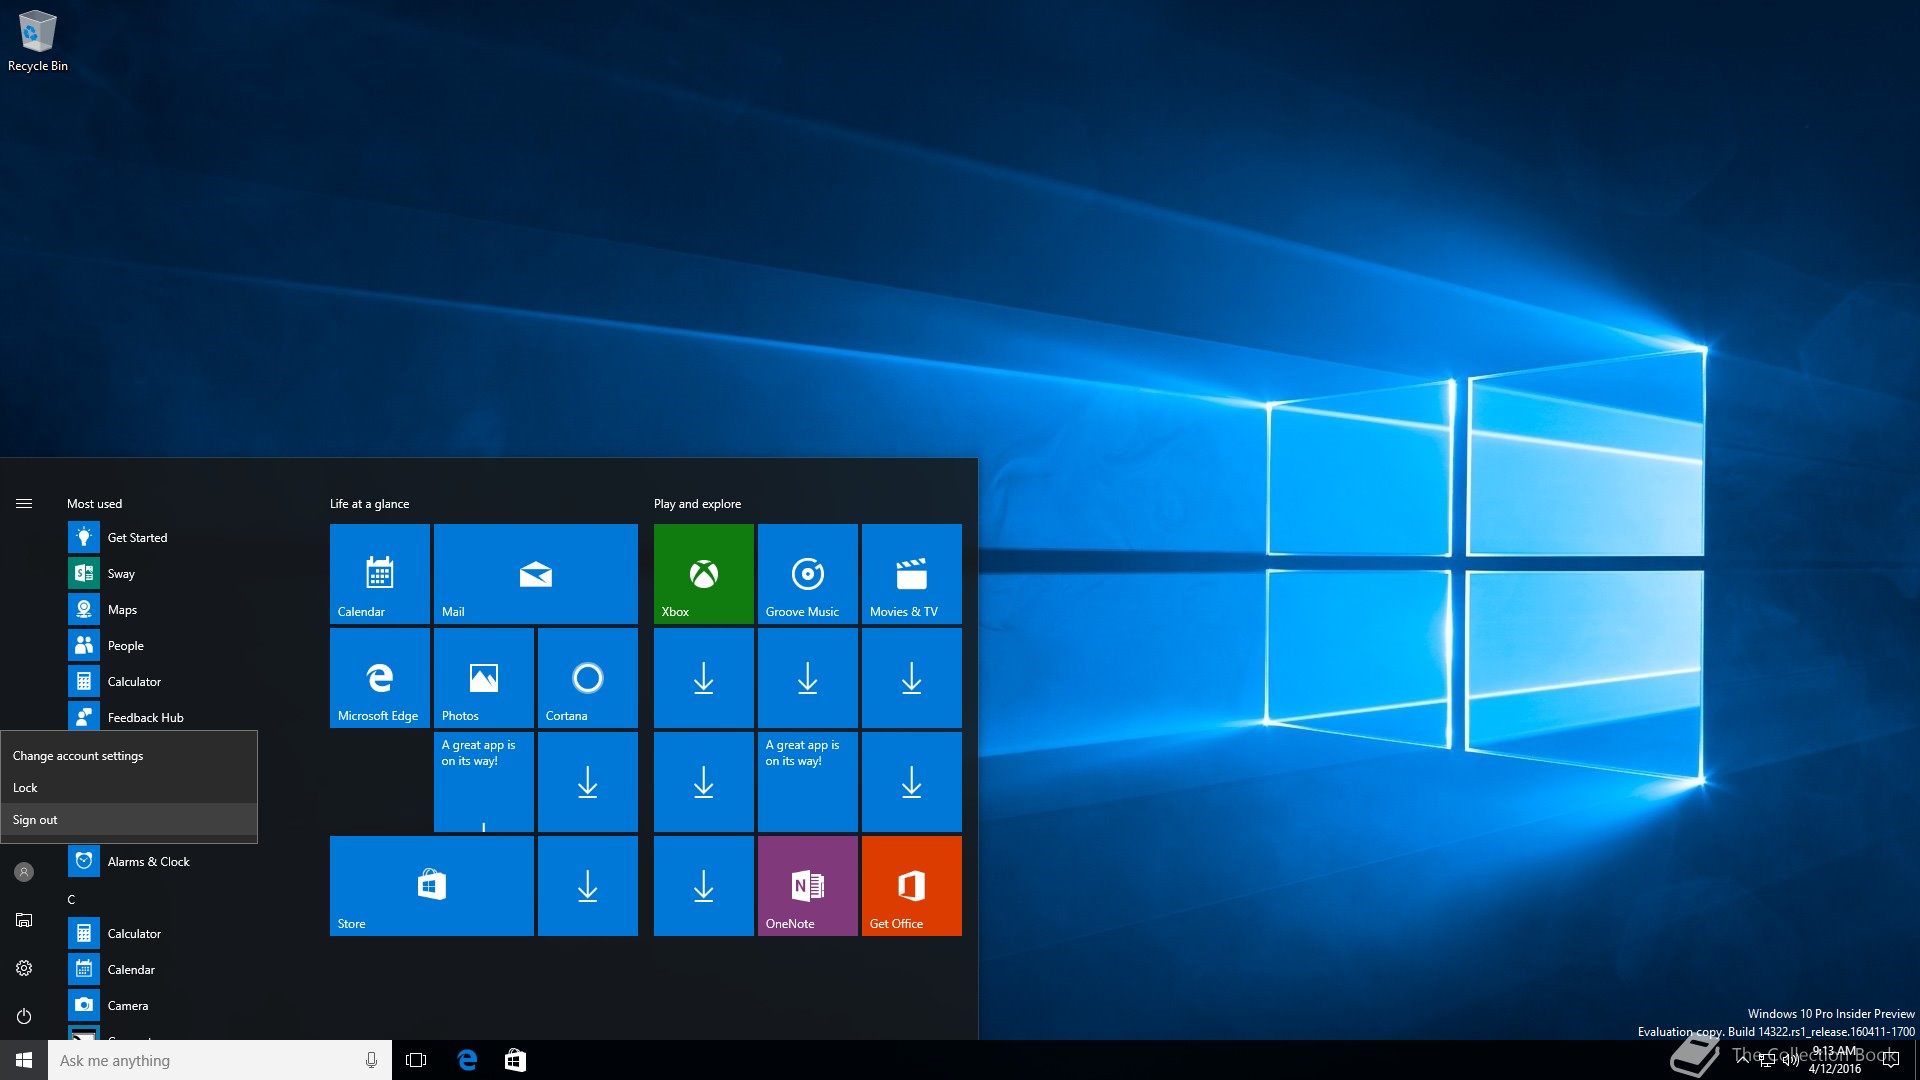
Task: Choose Sign out from account menu
Action: (x=129, y=820)
